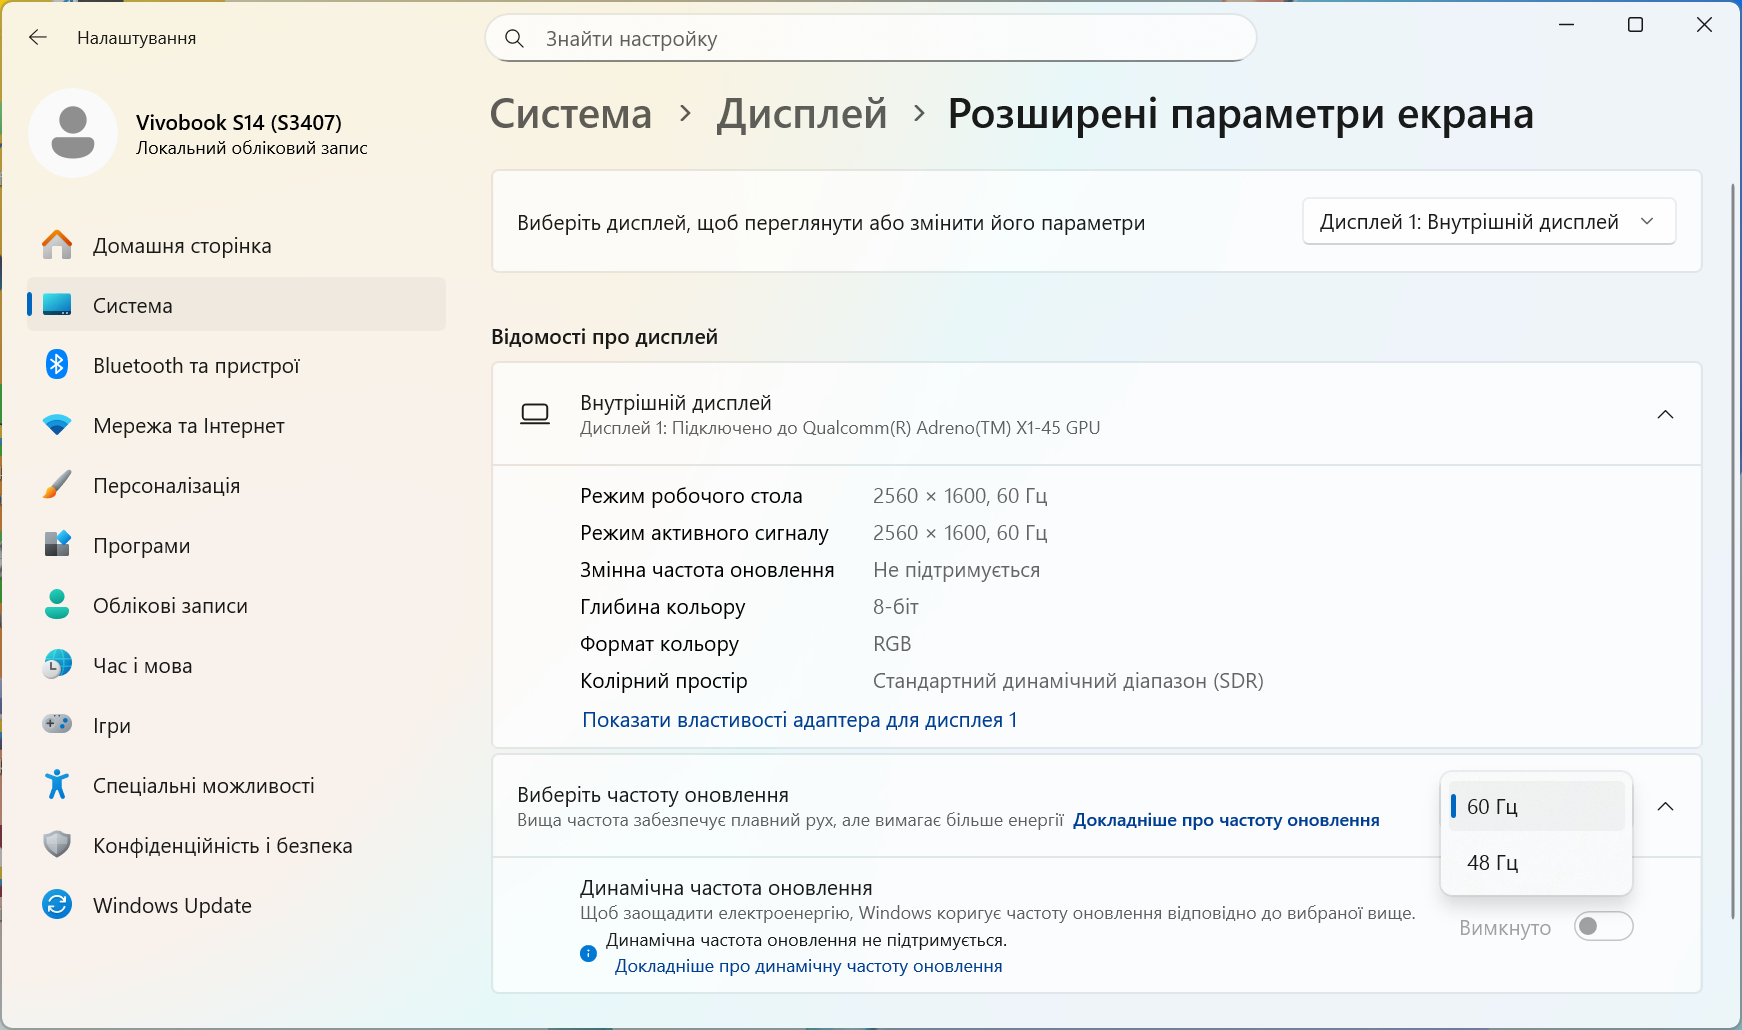Collapse the refresh rate section chevron
The width and height of the screenshot is (1742, 1030).
(x=1665, y=806)
